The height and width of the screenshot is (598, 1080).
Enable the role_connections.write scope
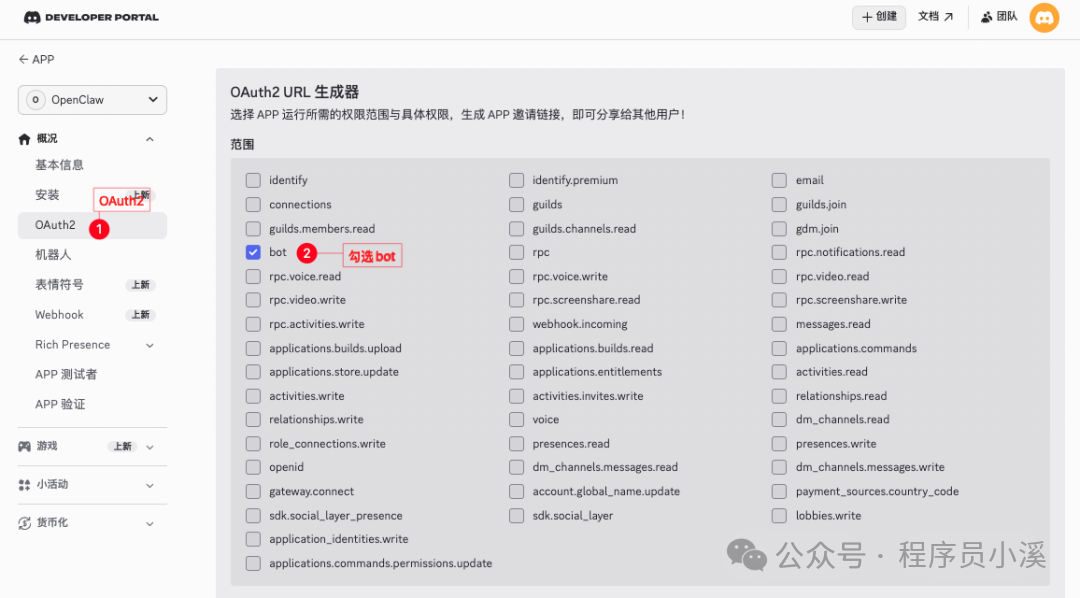(253, 444)
